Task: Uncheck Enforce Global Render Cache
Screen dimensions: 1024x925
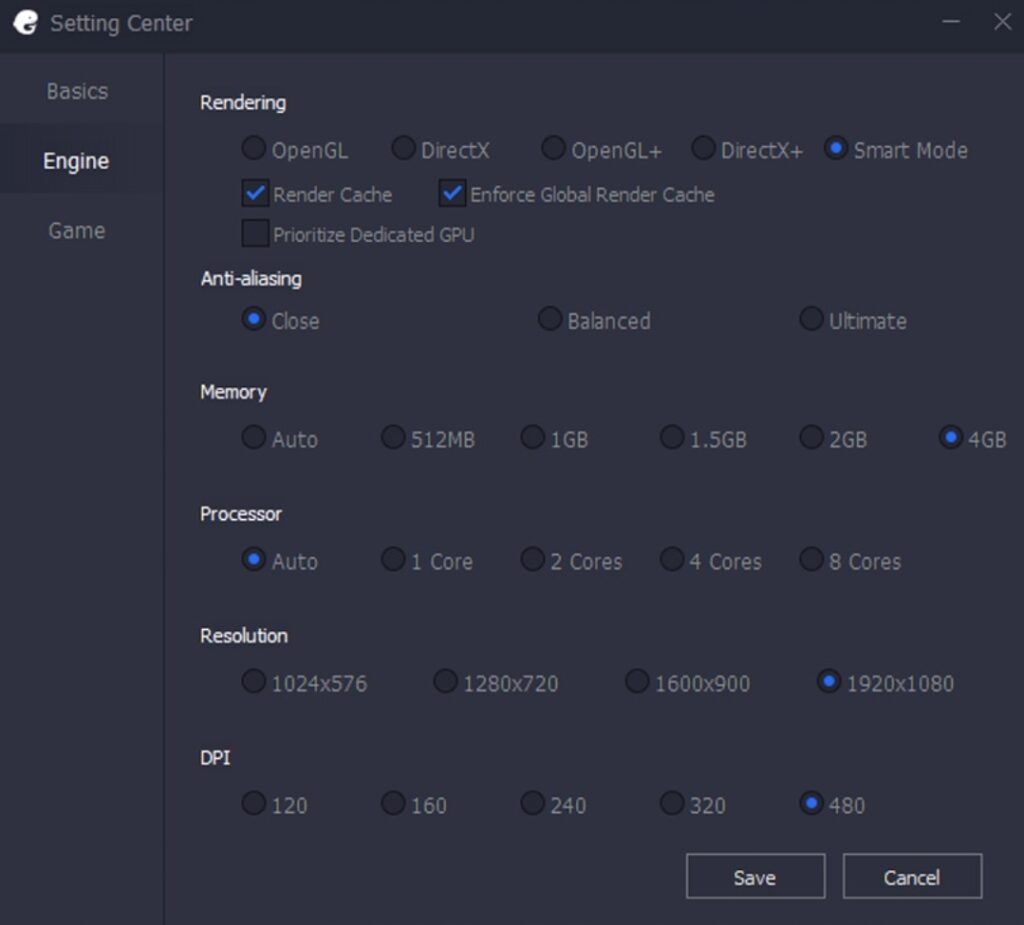Action: pyautogui.click(x=450, y=194)
